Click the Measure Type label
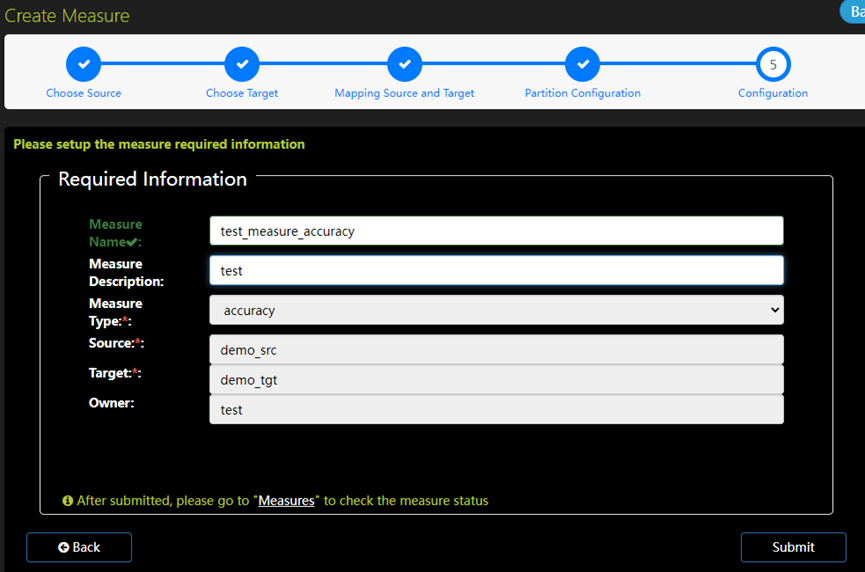The height and width of the screenshot is (572, 865). tap(115, 312)
